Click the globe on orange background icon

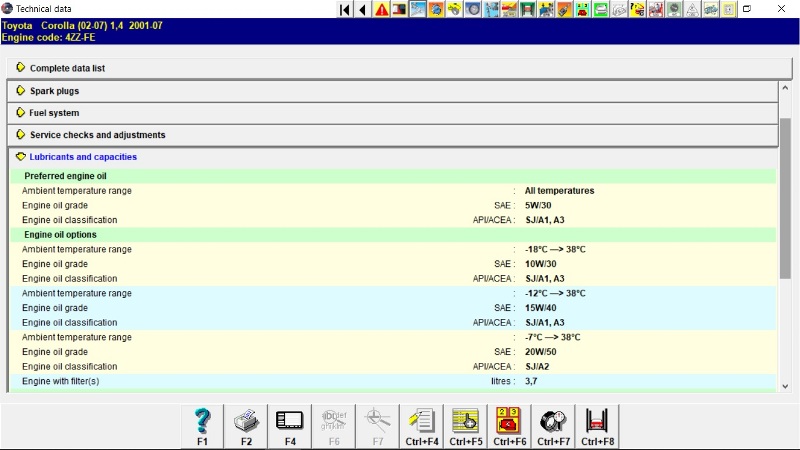(436, 9)
